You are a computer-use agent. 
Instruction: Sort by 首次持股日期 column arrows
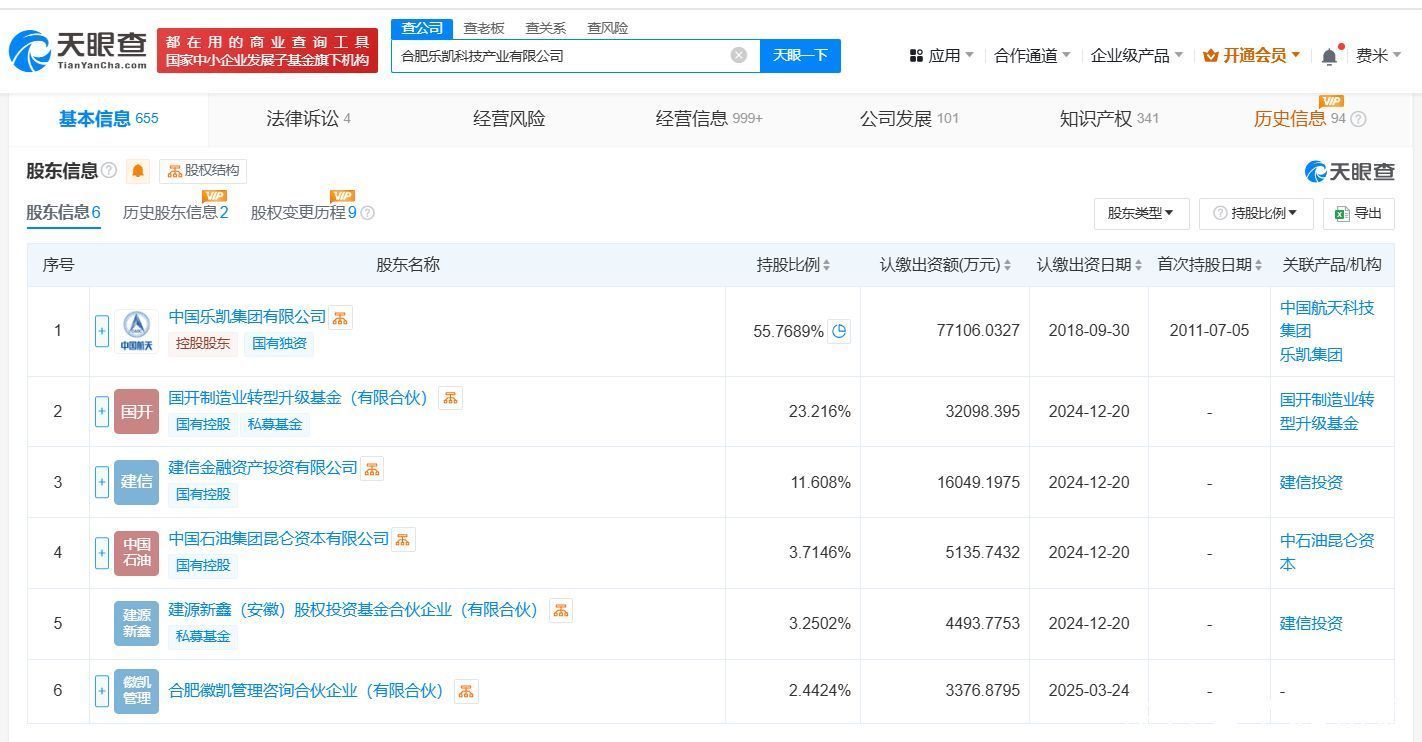(1258, 265)
